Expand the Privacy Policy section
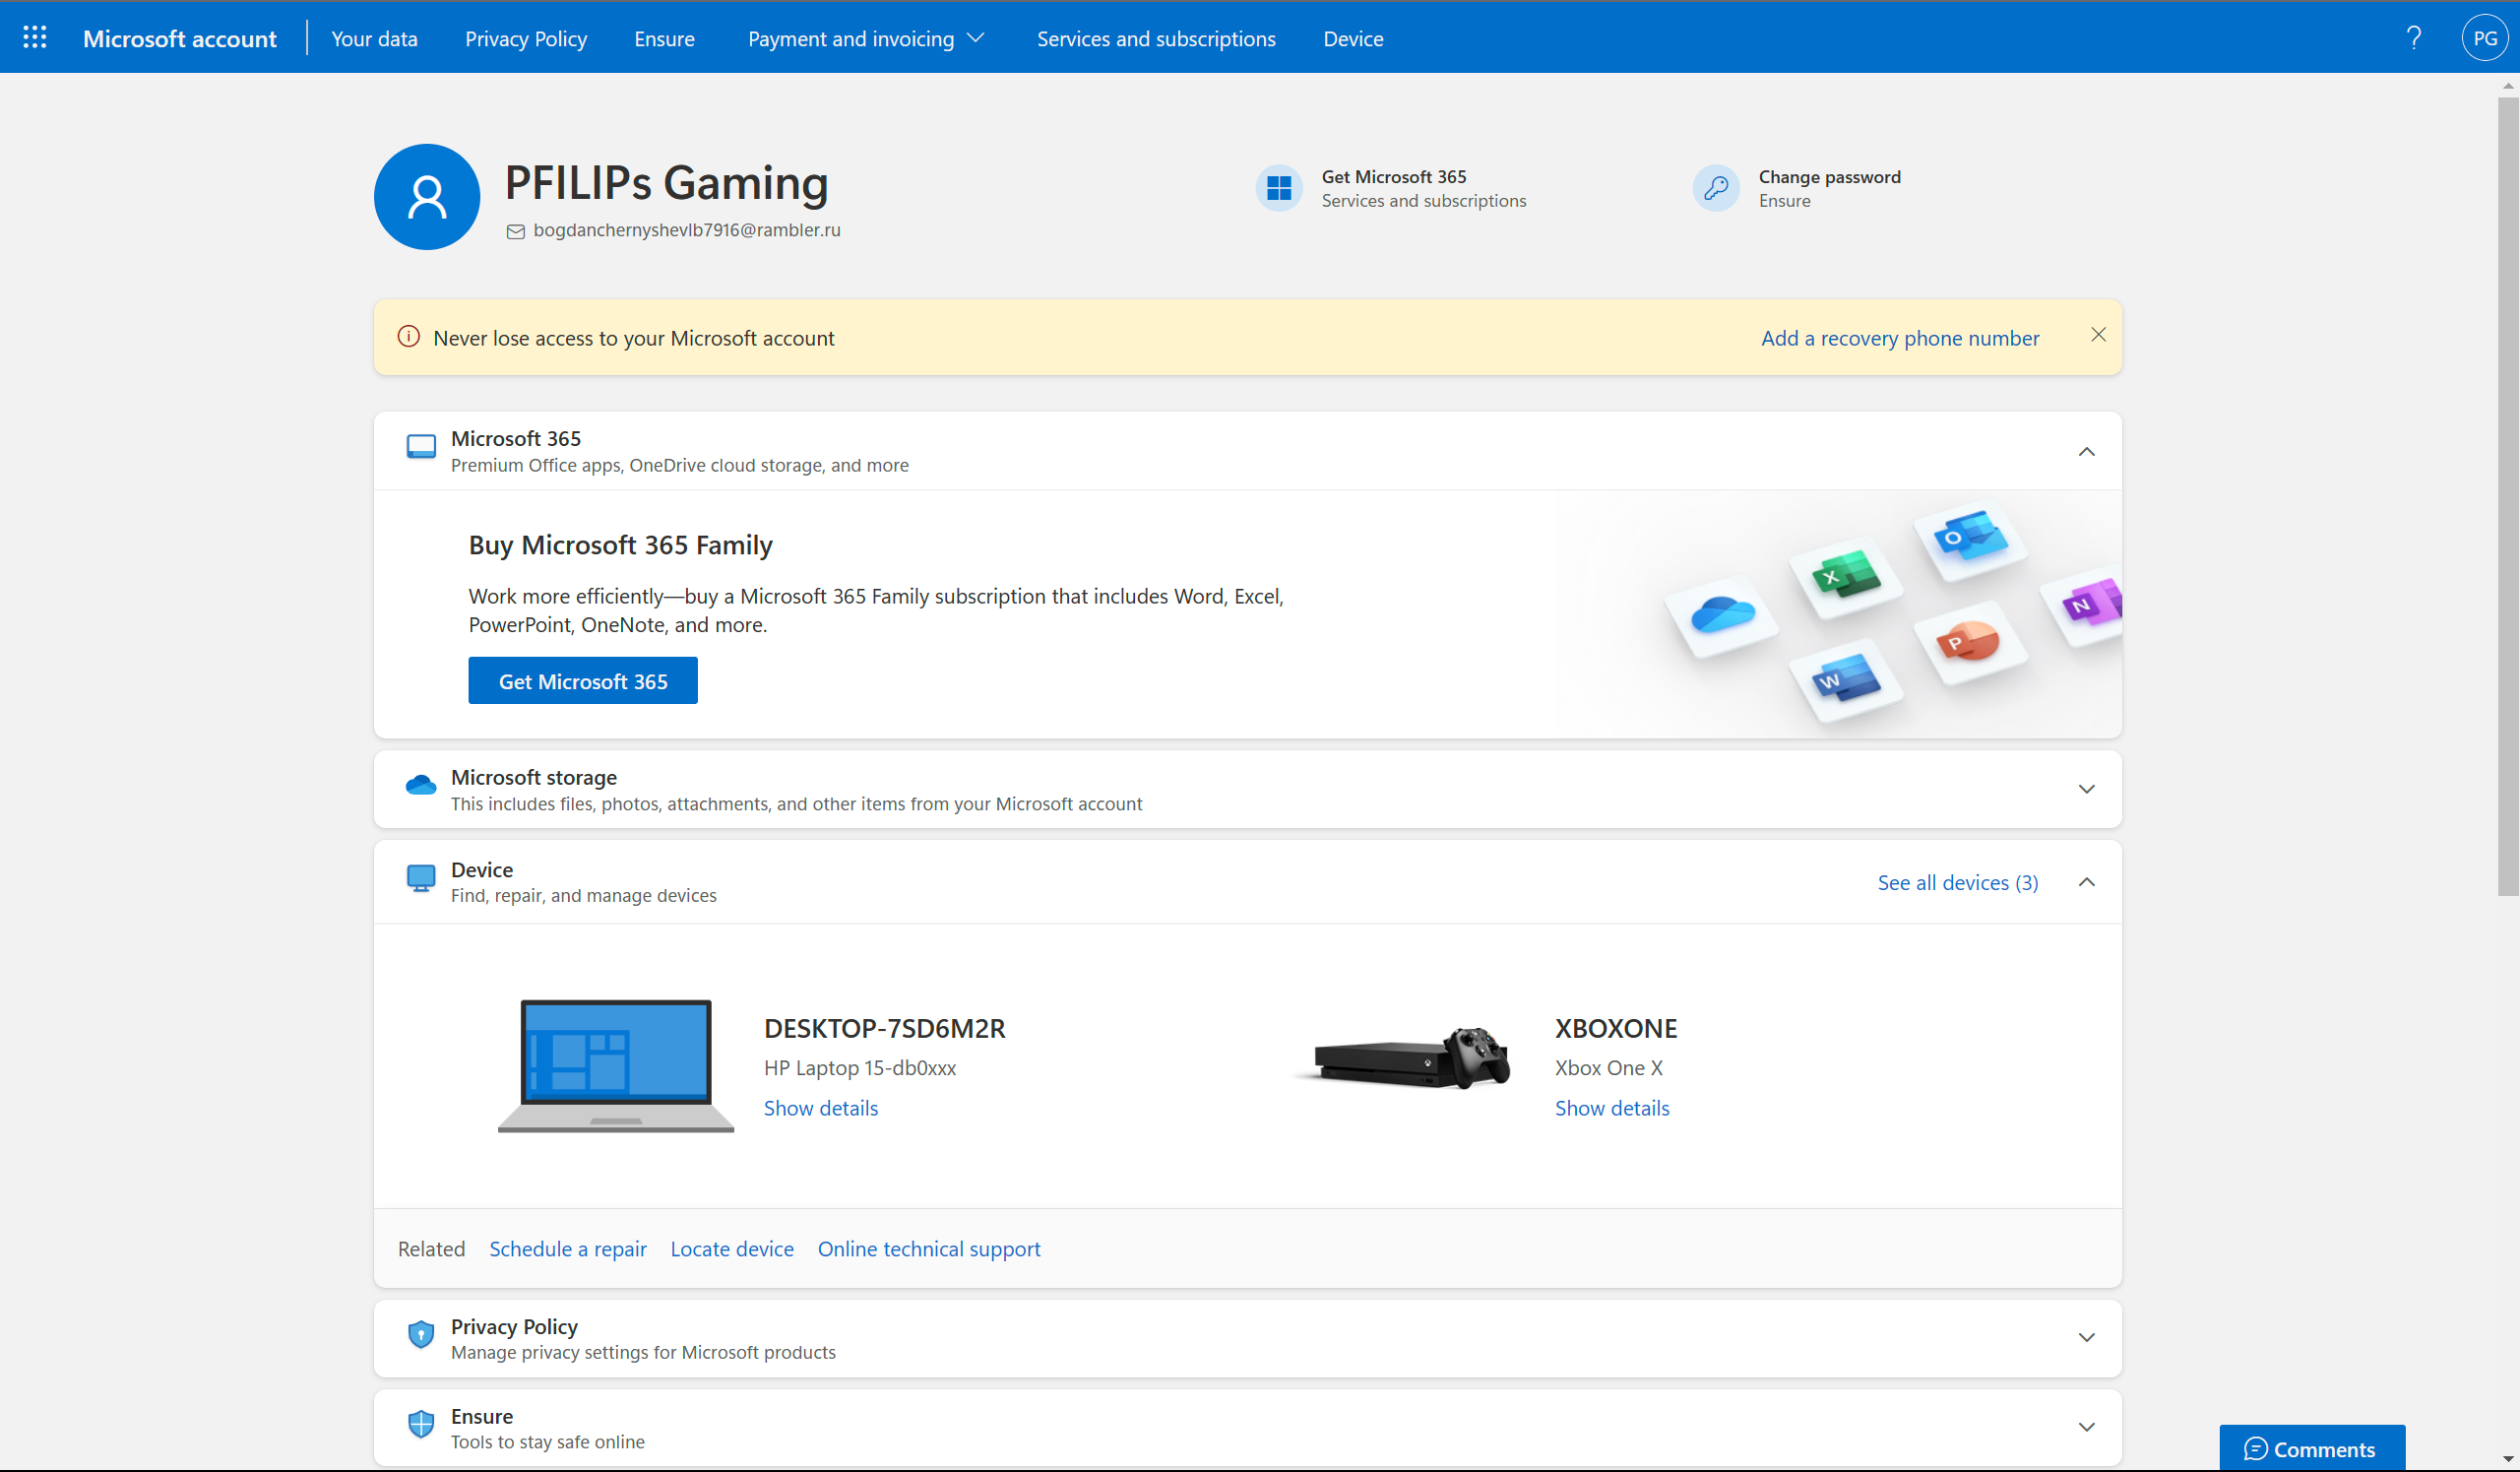Image resolution: width=2520 pixels, height=1472 pixels. [x=2087, y=1338]
